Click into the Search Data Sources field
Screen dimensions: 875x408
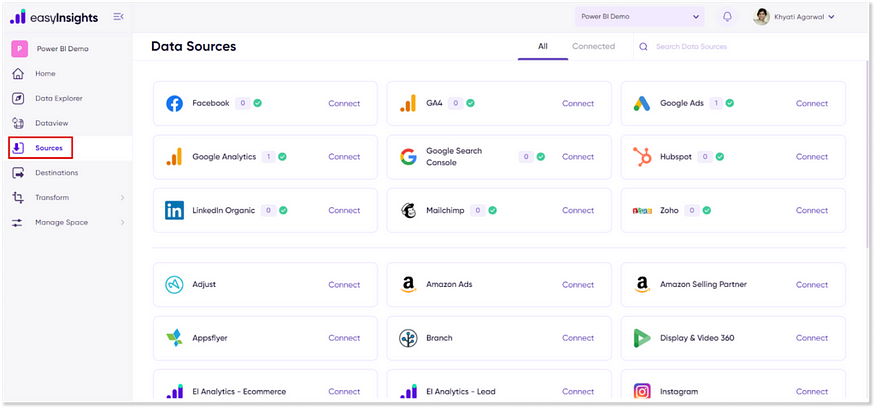(x=745, y=47)
